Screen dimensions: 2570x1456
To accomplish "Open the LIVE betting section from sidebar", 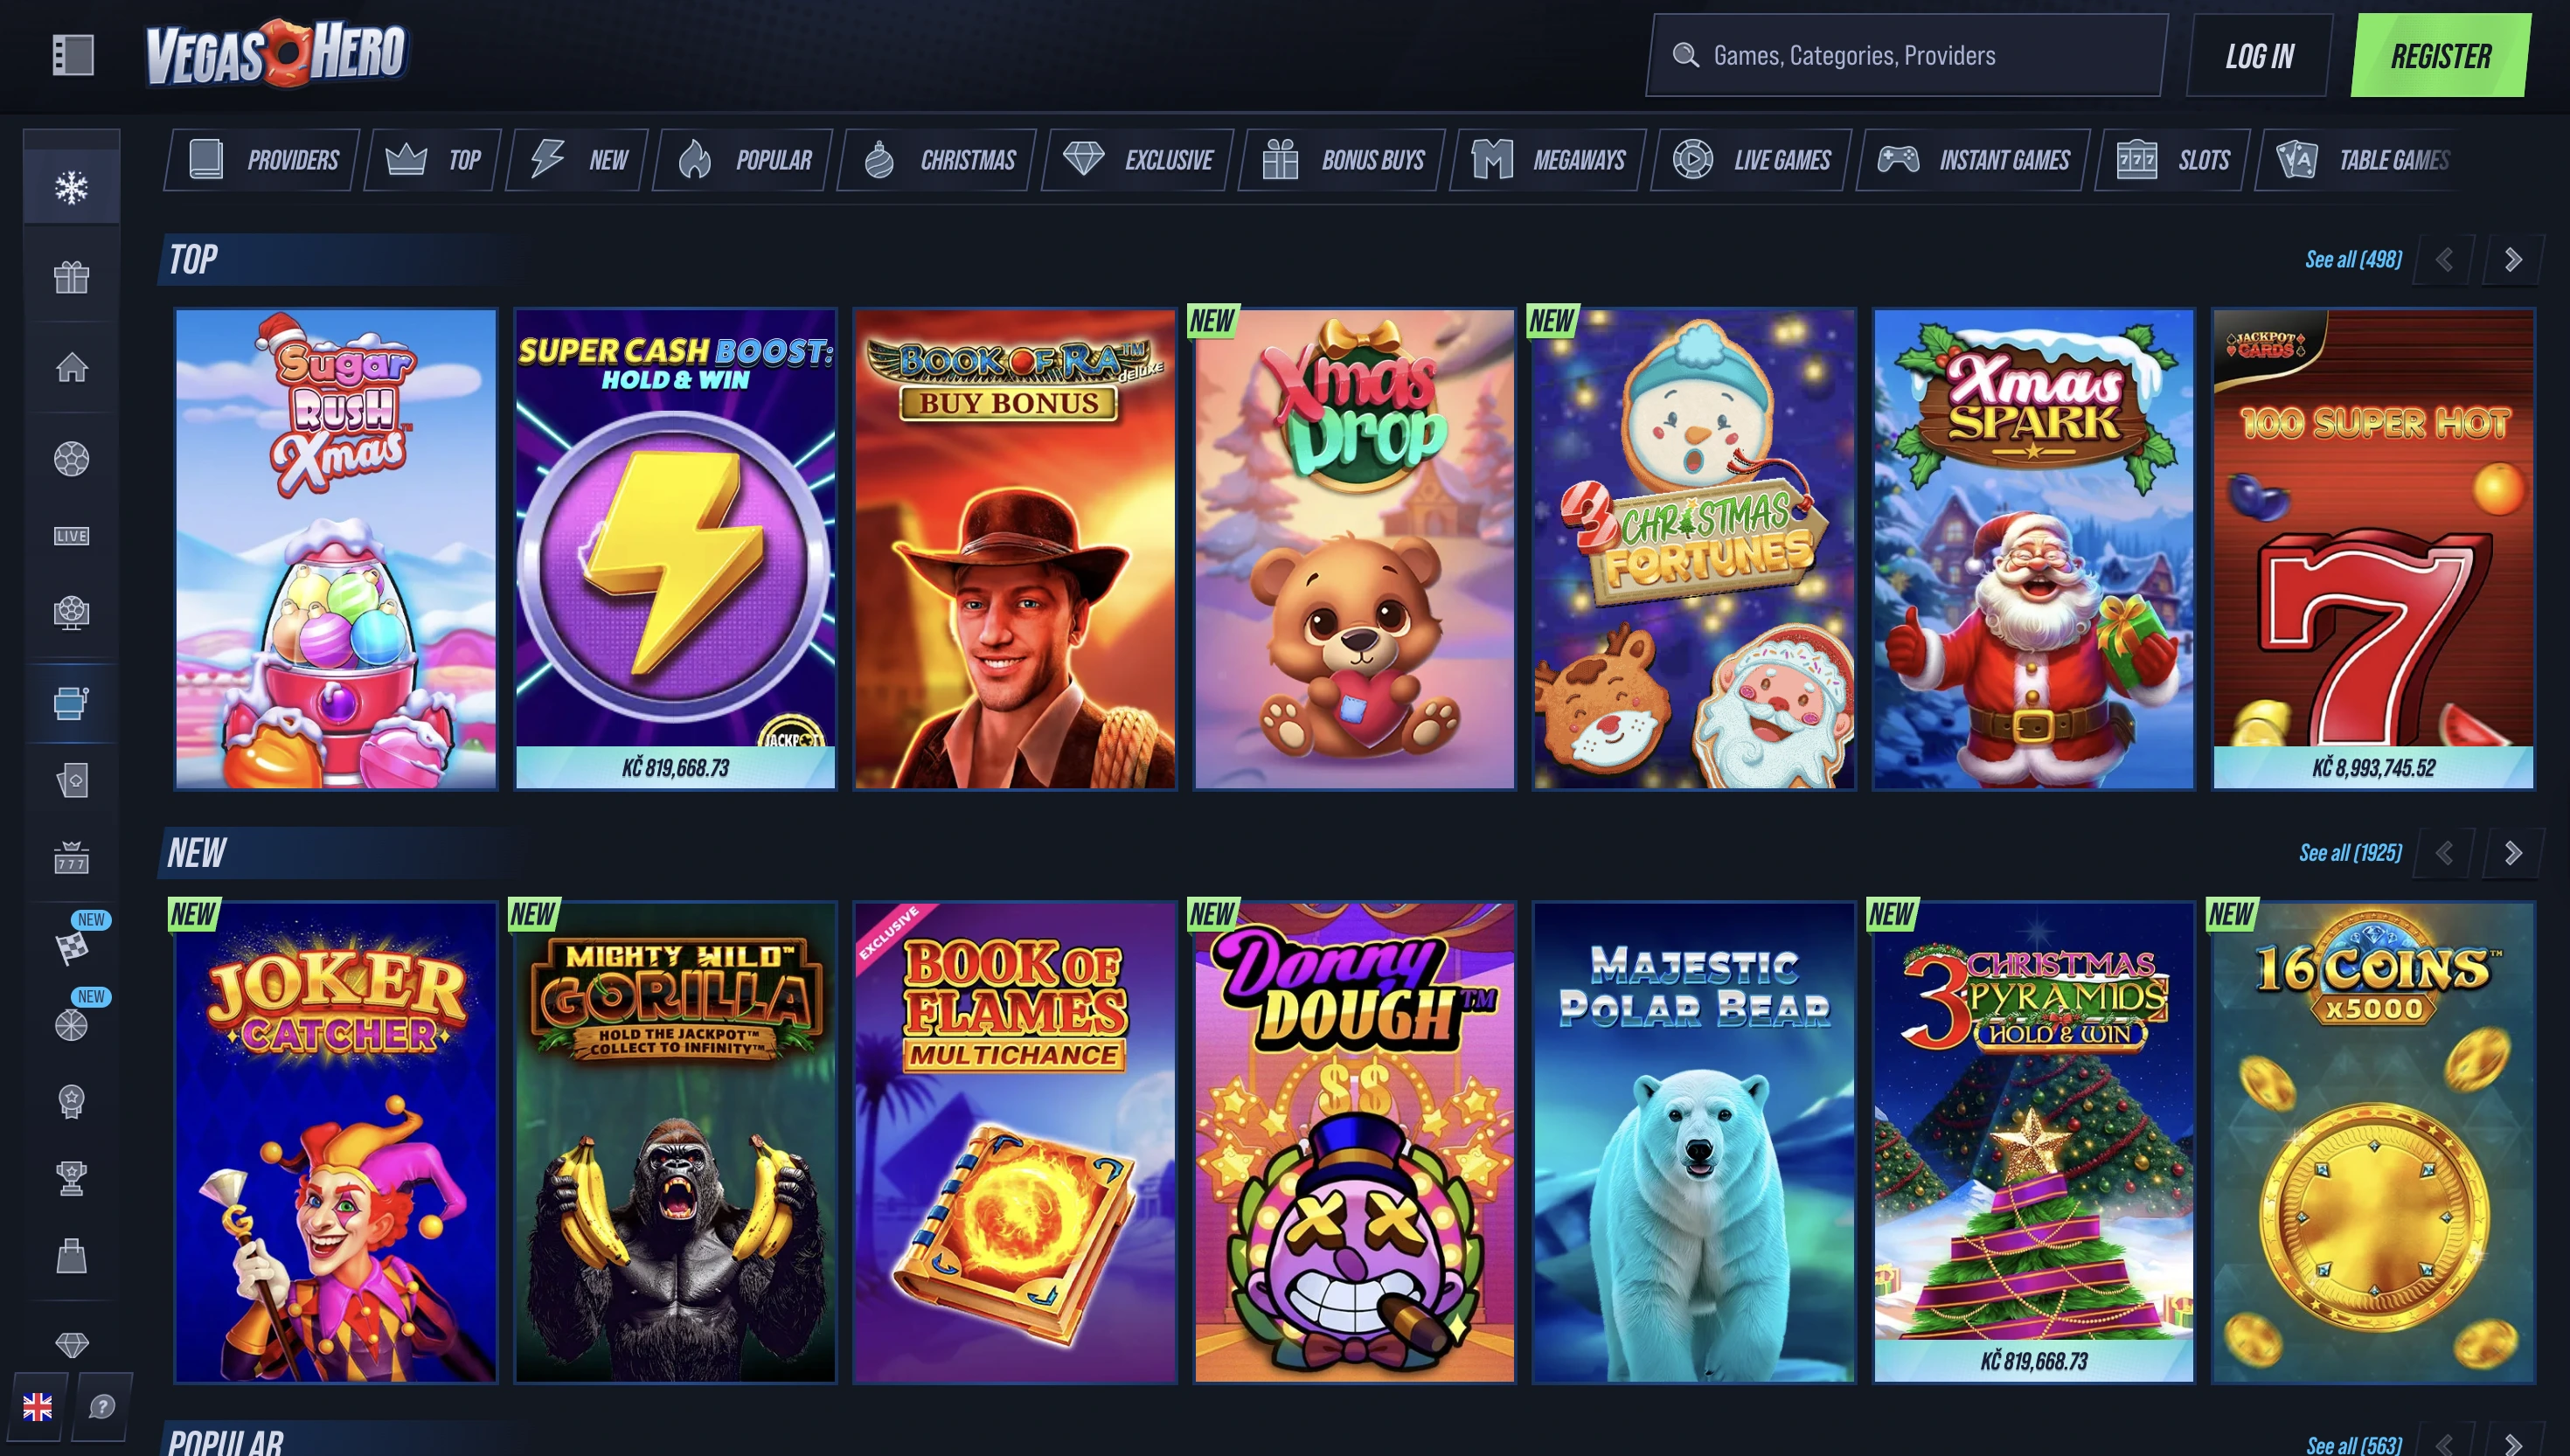I will pyautogui.click(x=72, y=535).
